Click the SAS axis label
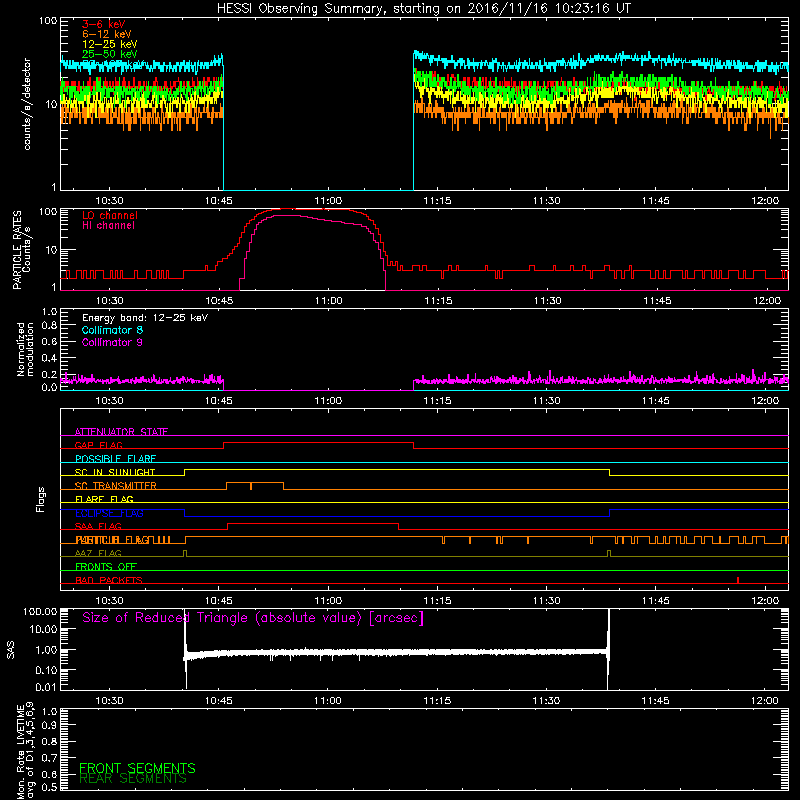800x800 pixels. (11, 649)
